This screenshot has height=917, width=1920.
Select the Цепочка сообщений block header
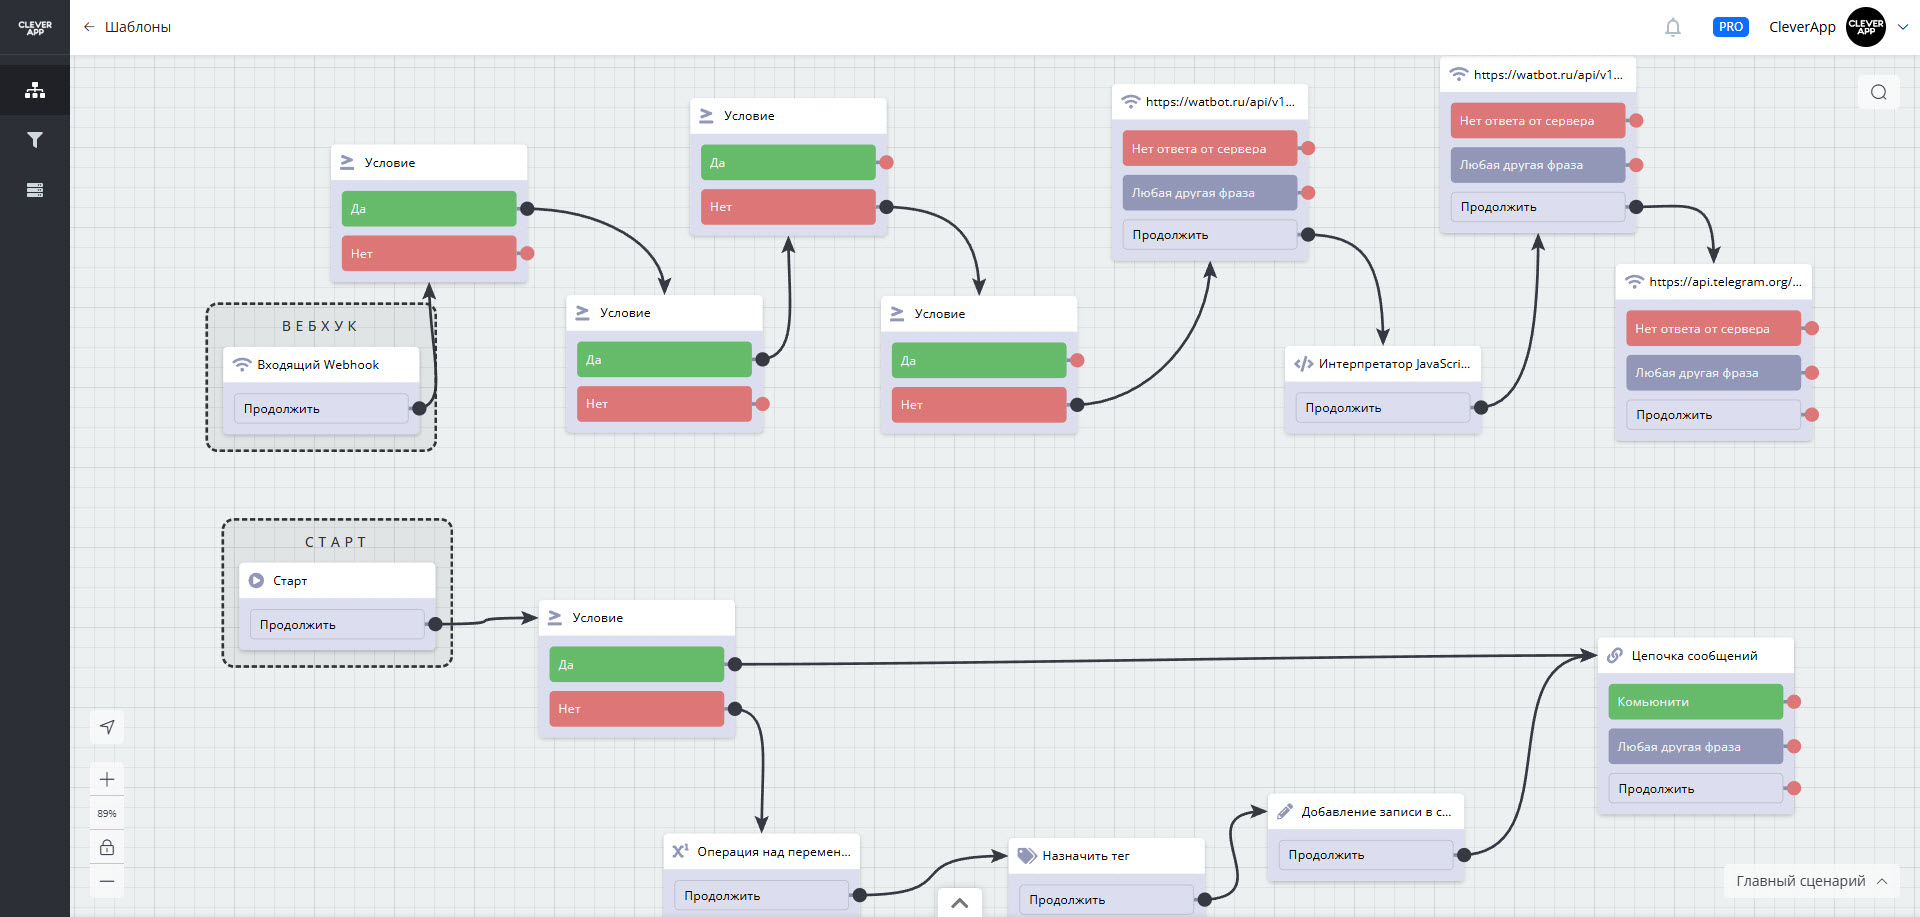[x=1694, y=656]
